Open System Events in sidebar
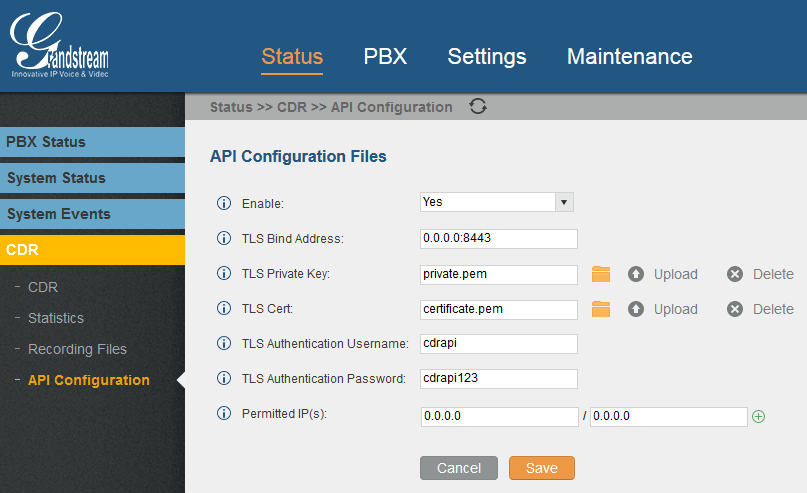Image resolution: width=807 pixels, height=493 pixels. (x=92, y=214)
